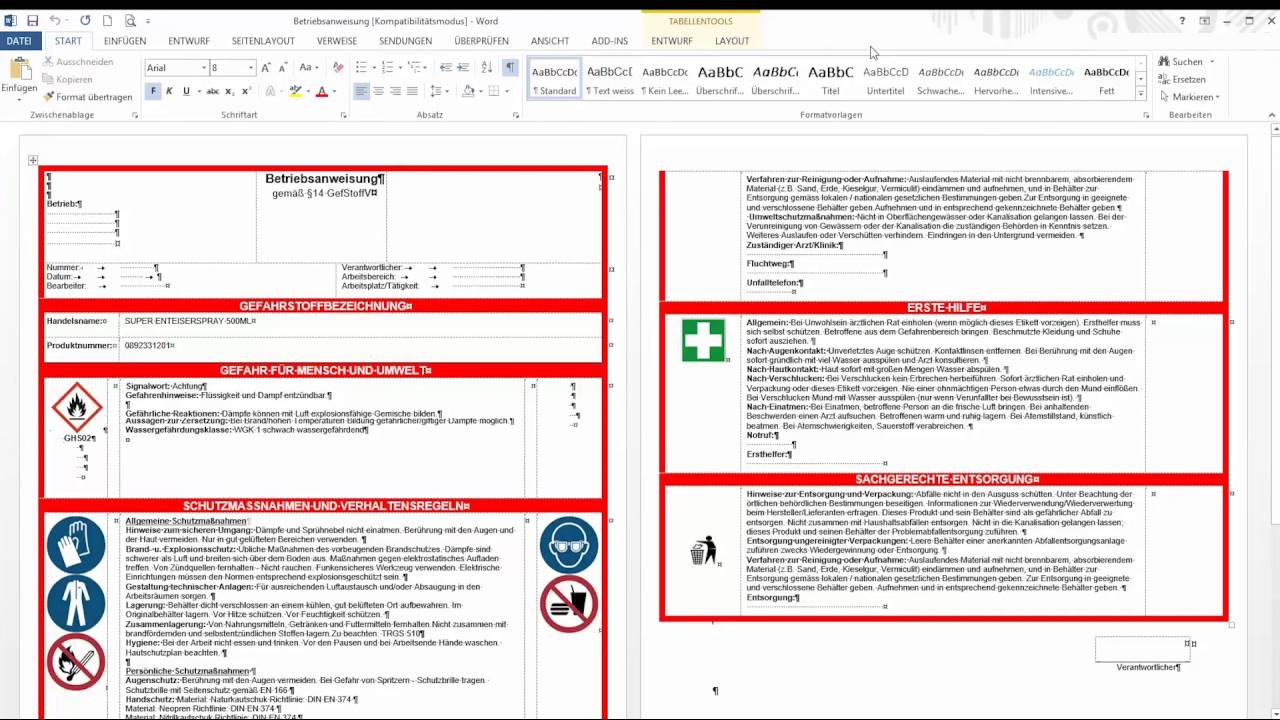Screen dimensions: 1280x720
Task: Apply subscript formatting
Action: point(229,91)
